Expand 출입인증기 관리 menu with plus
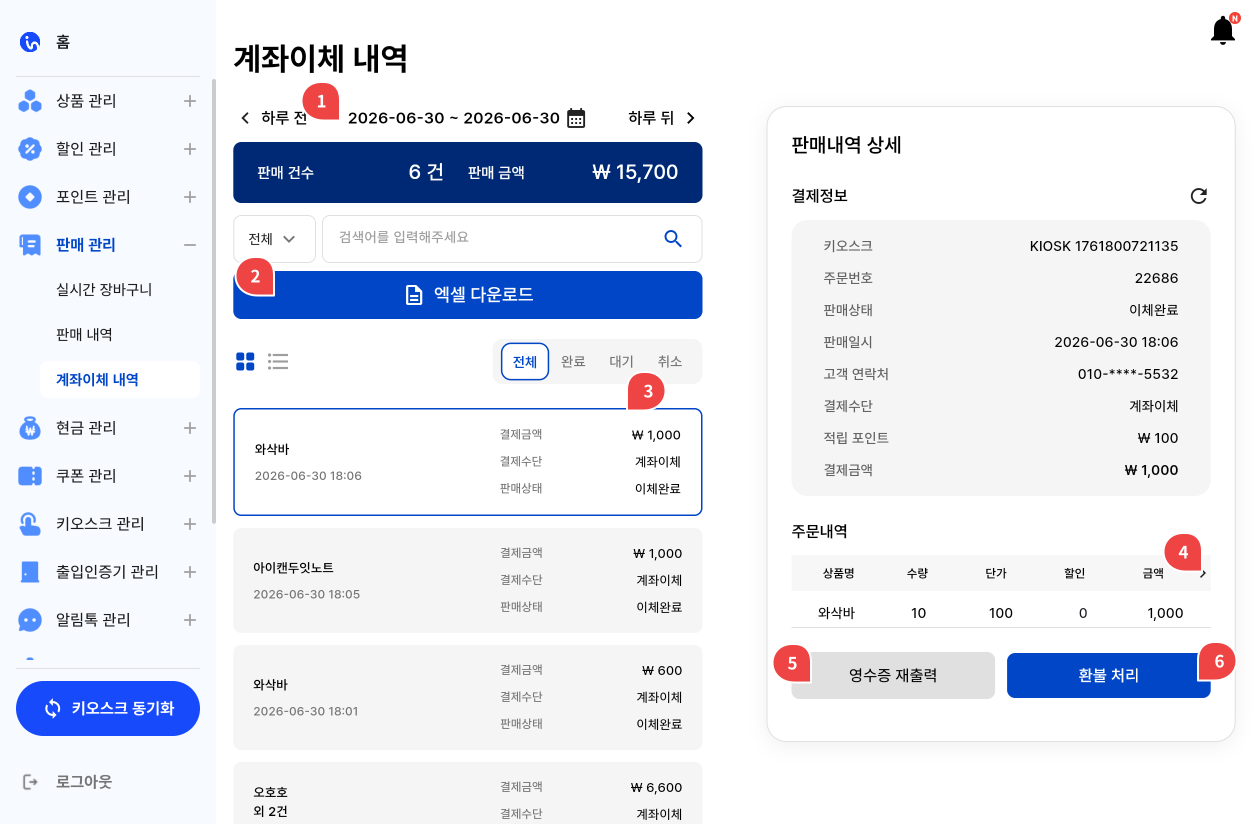 (x=189, y=572)
